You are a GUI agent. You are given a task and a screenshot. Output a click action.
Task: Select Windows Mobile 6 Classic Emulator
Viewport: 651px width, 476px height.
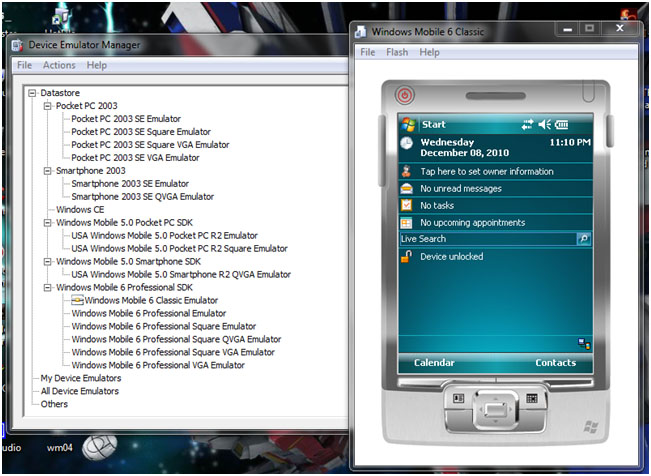point(151,300)
